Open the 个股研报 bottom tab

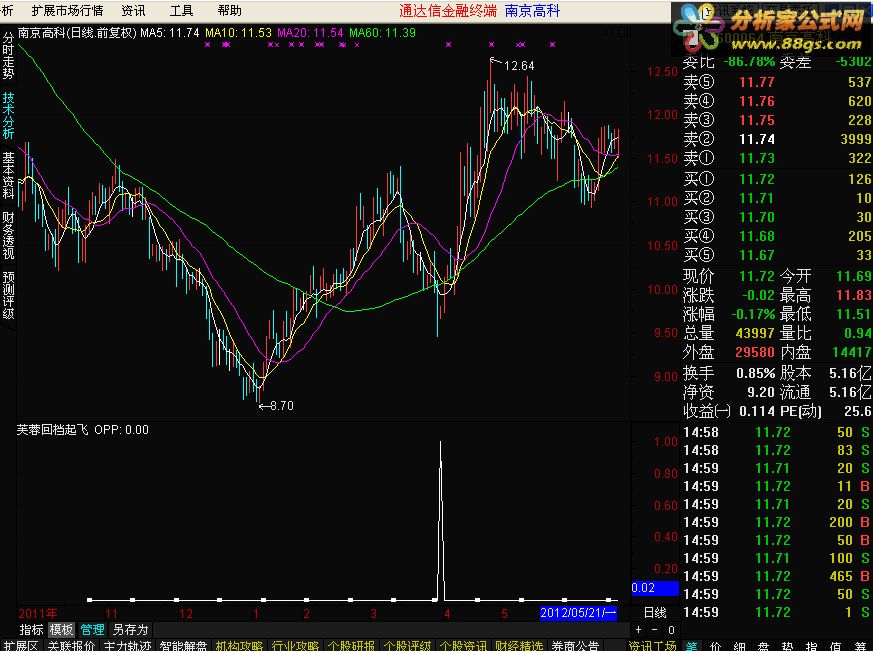pos(351,645)
